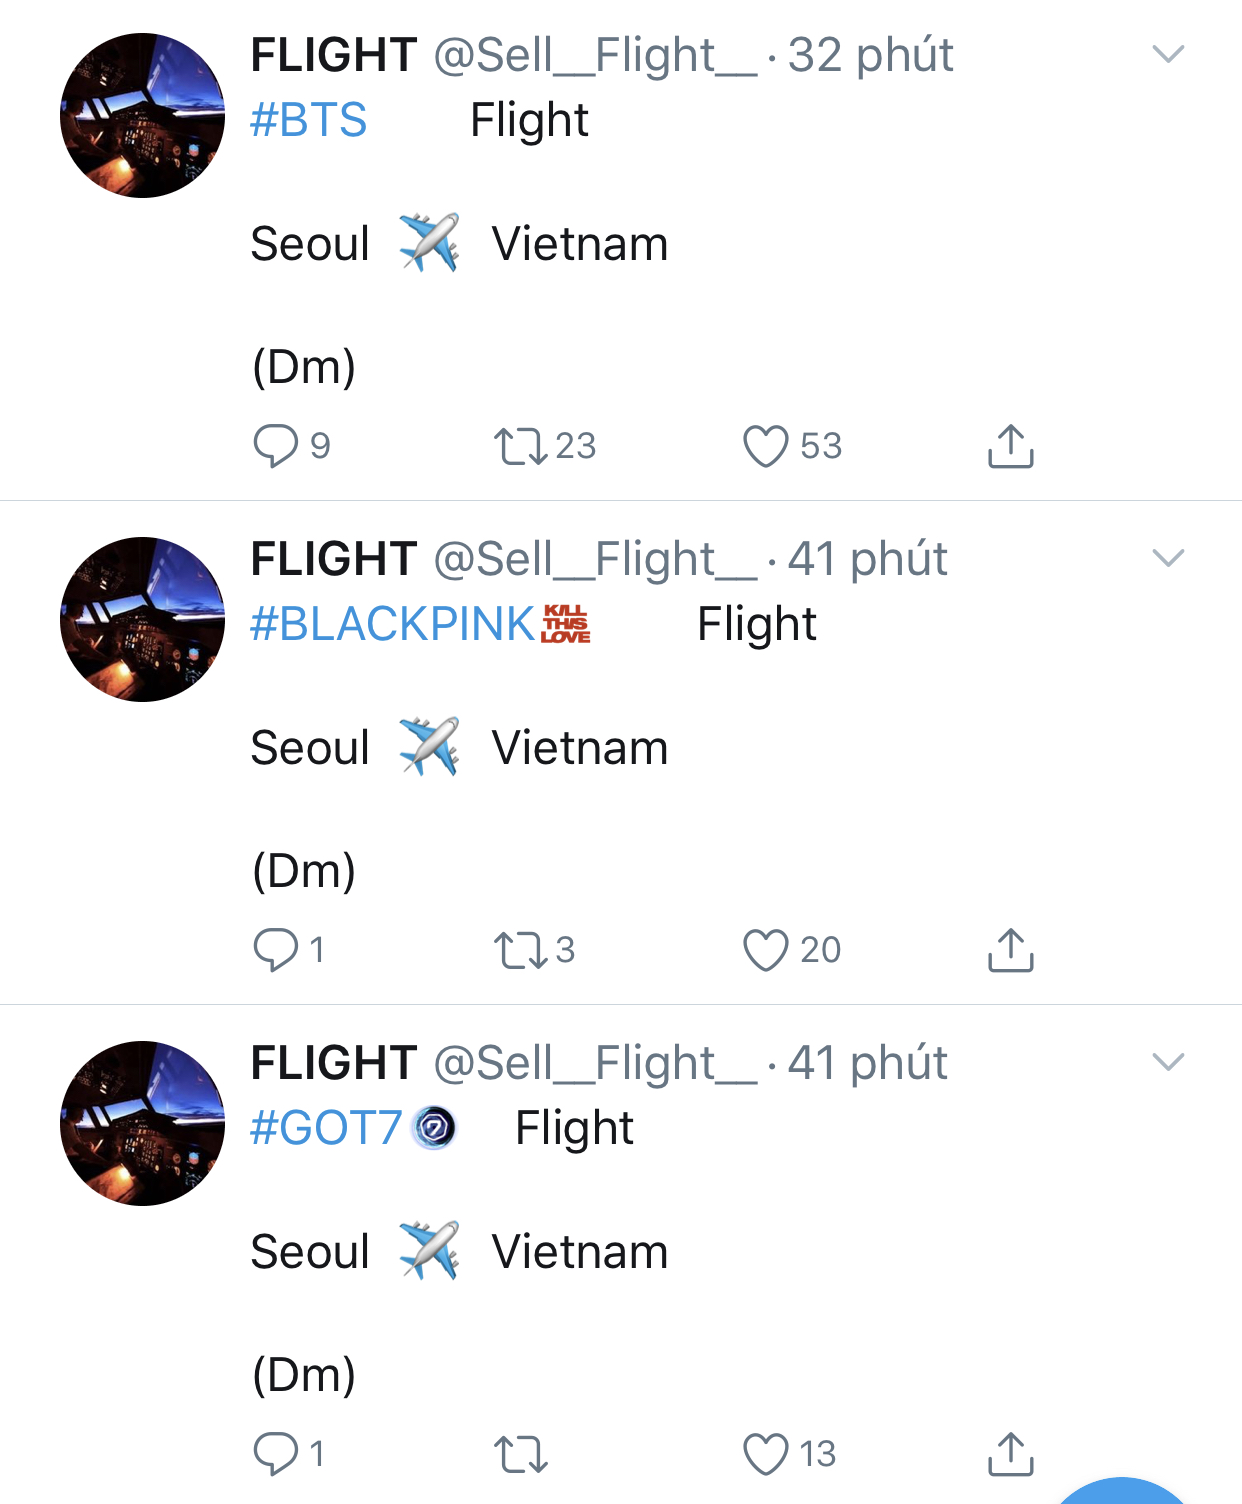Retweet the #GOT7 flight tweet
1242x1504 pixels.
point(520,1454)
